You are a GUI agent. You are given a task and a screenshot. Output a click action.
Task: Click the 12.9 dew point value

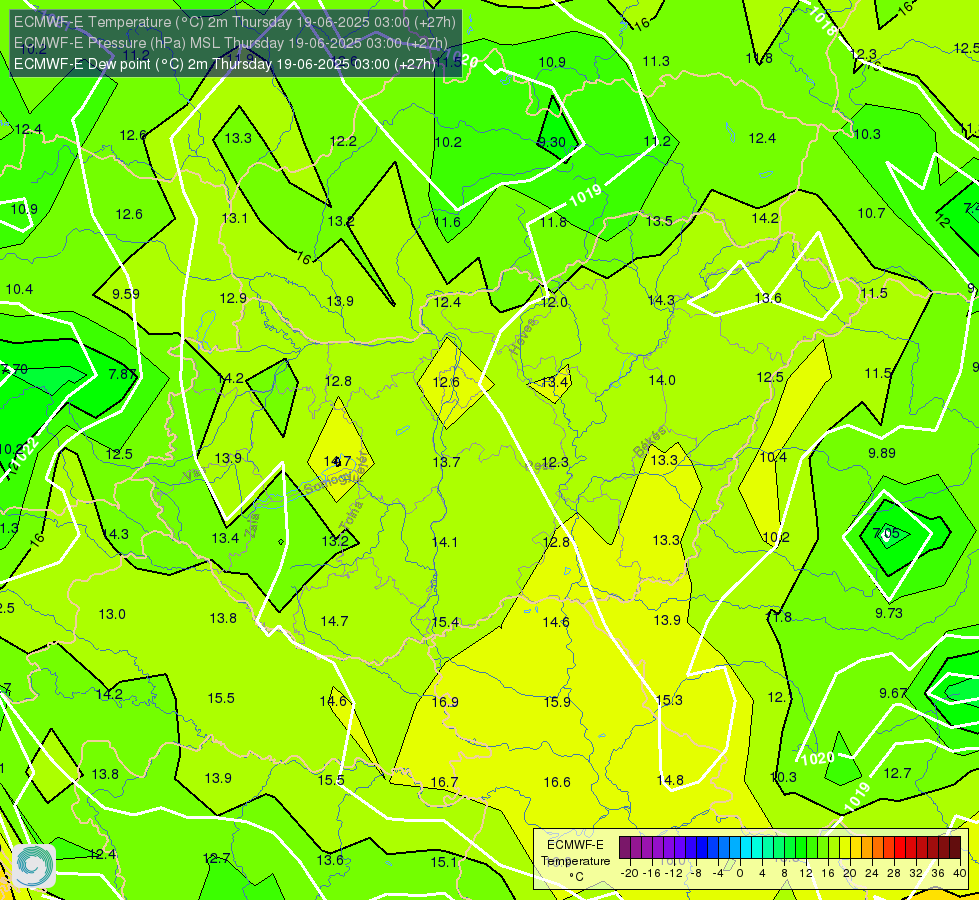click(234, 298)
